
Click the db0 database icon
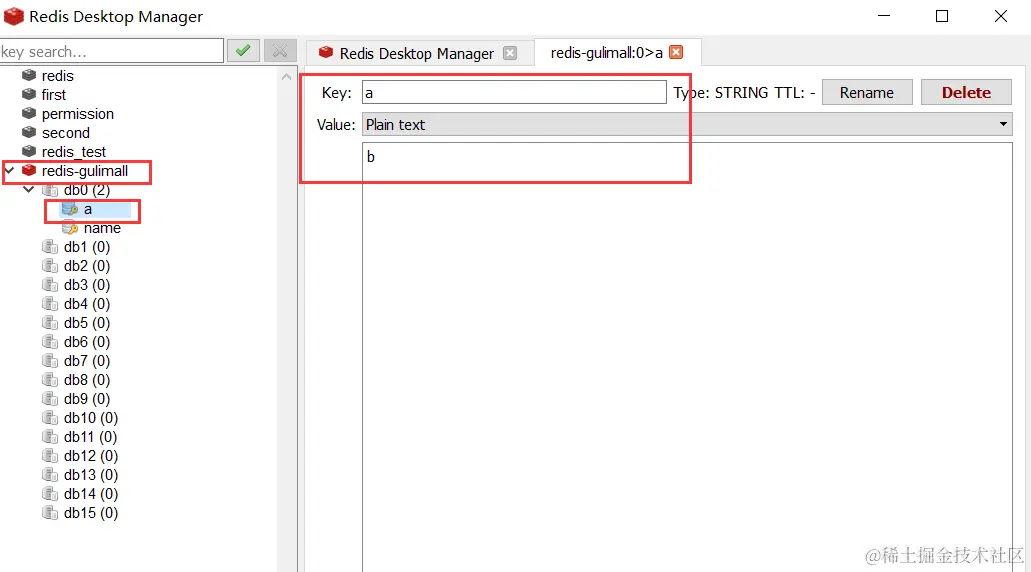tap(50, 190)
